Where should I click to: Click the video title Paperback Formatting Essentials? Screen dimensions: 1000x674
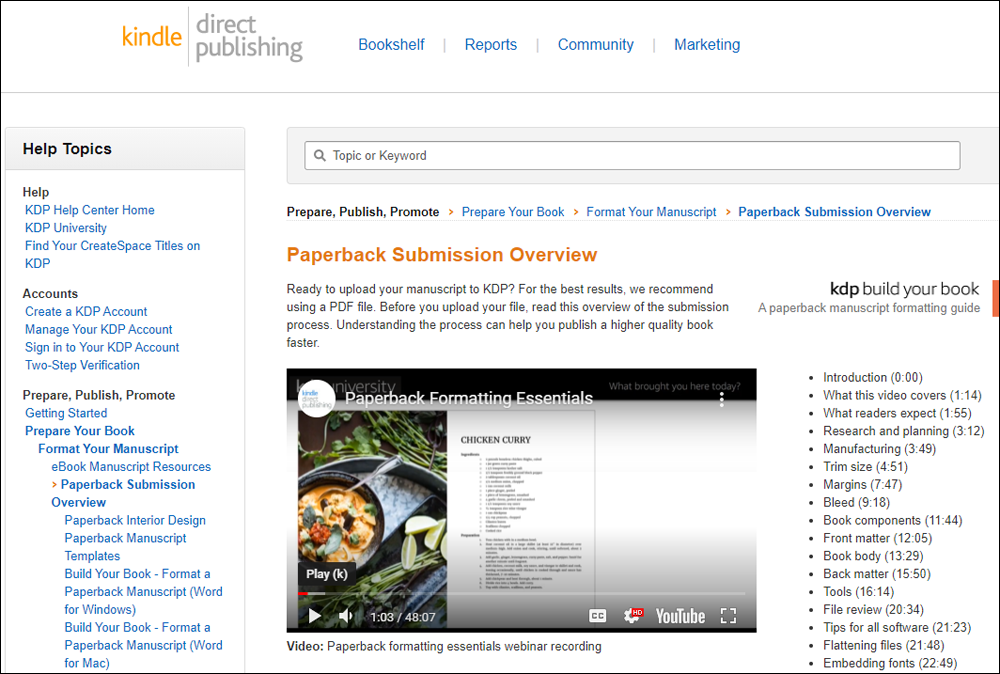tap(469, 399)
